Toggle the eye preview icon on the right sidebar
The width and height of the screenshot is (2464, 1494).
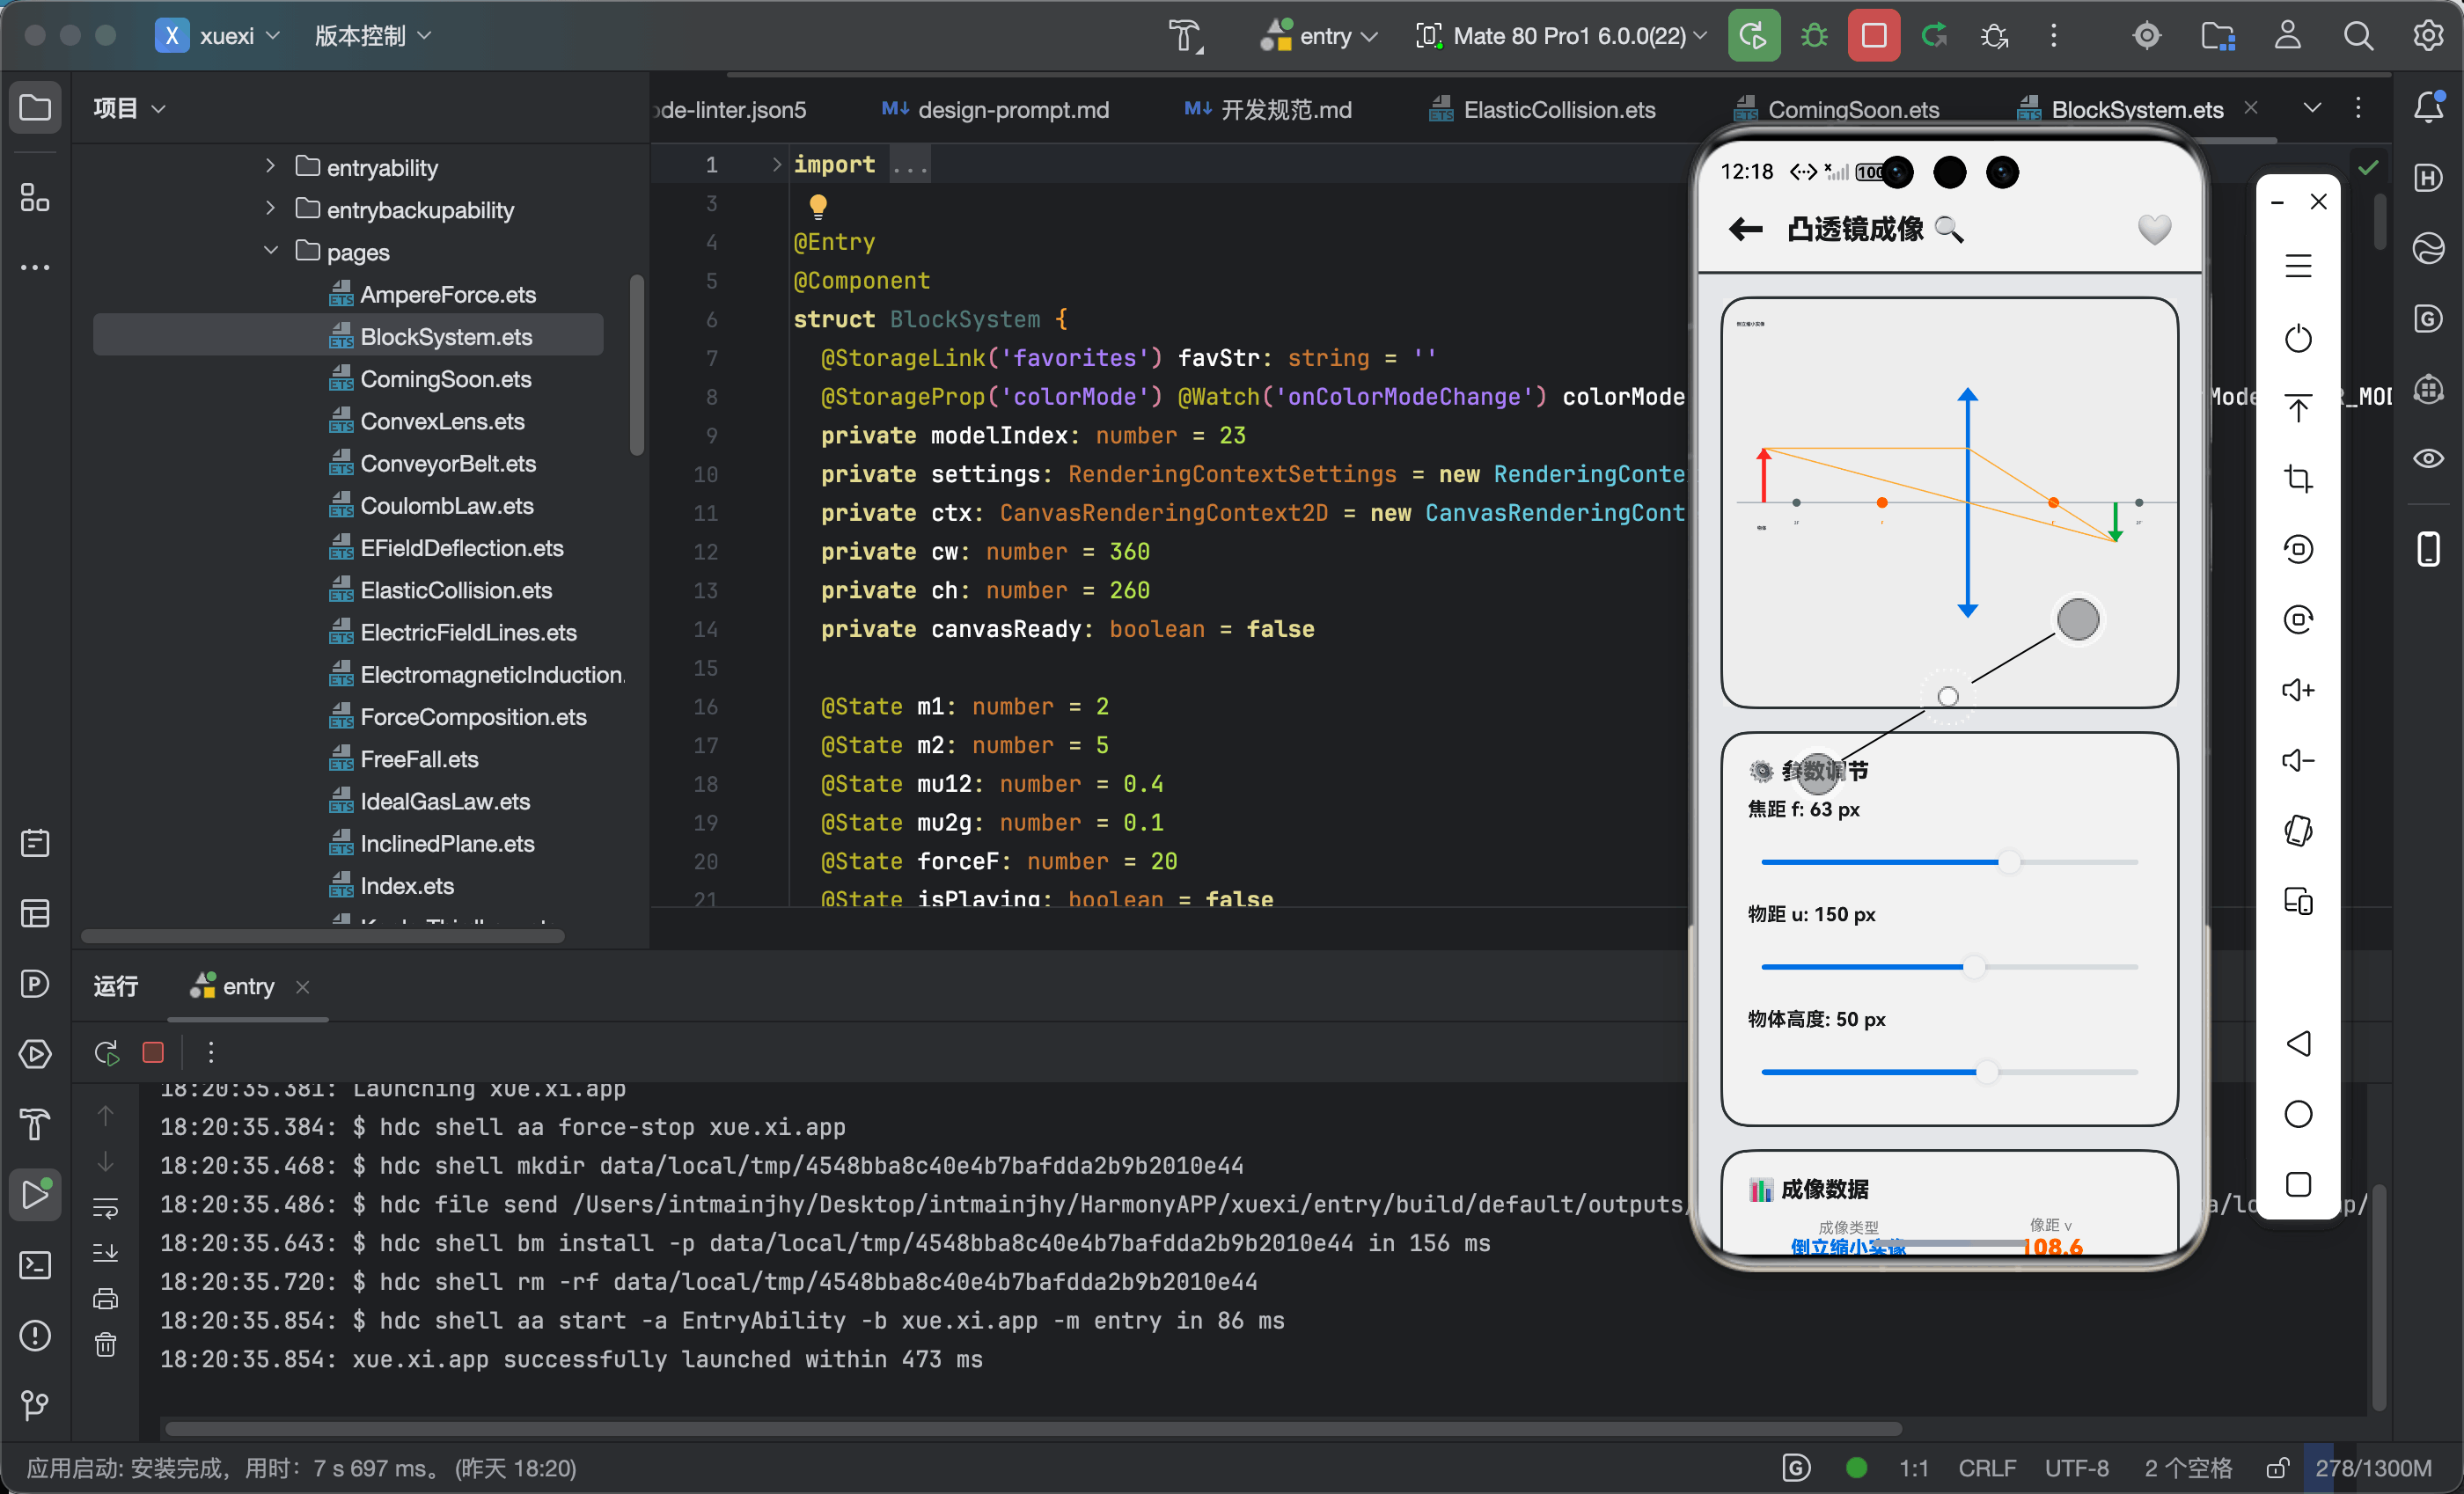2428,458
